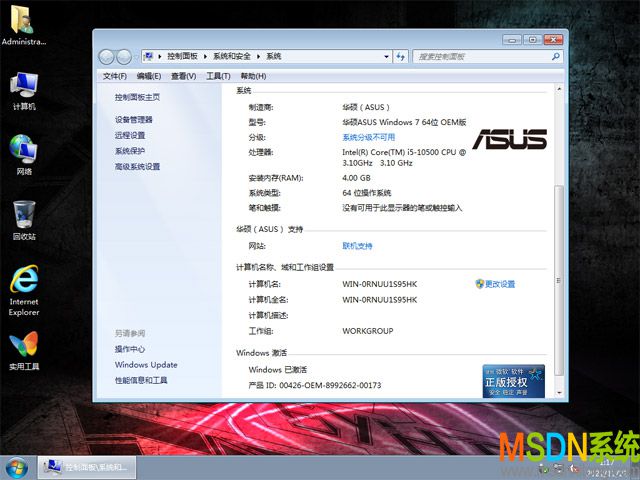Open the 回收站 recycle bin icon

tap(24, 220)
